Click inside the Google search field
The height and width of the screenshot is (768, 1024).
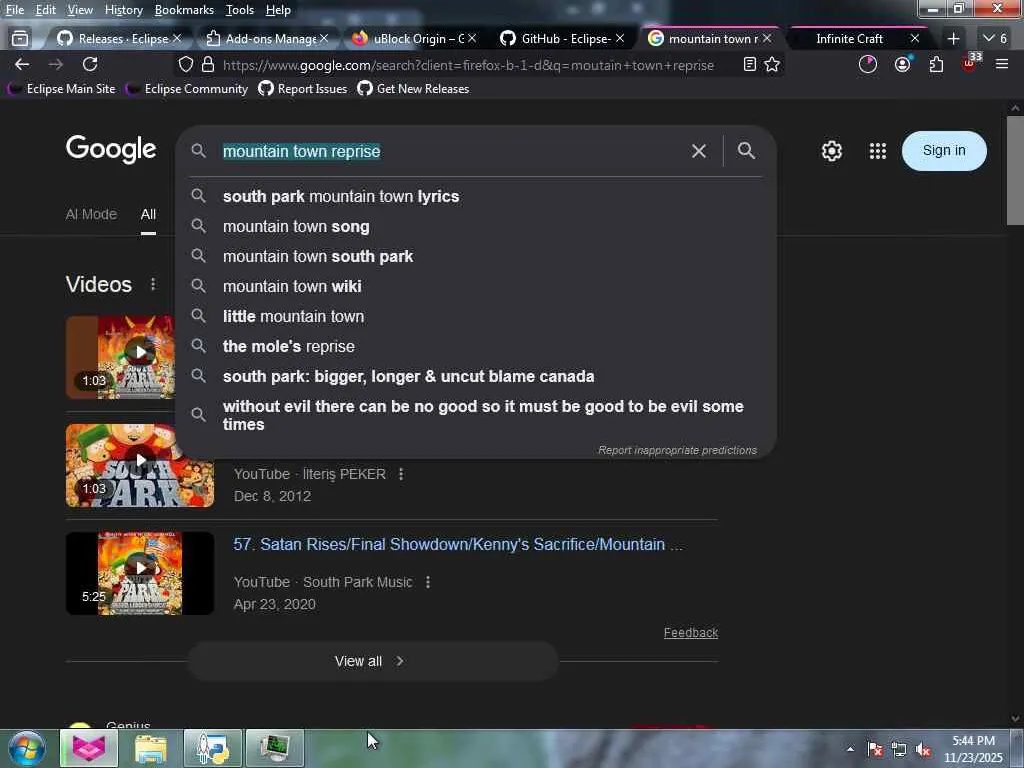click(x=451, y=151)
